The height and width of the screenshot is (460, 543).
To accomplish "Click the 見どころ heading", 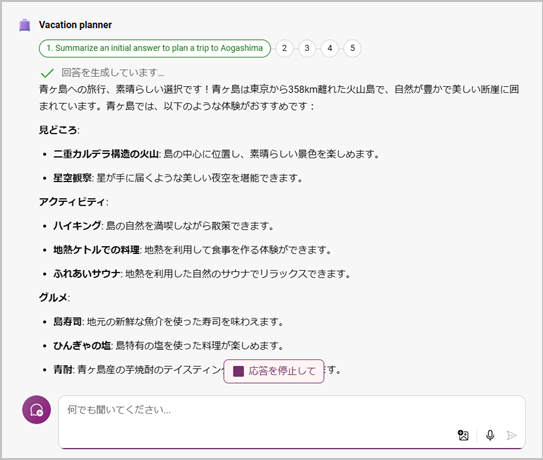I will (x=59, y=130).
